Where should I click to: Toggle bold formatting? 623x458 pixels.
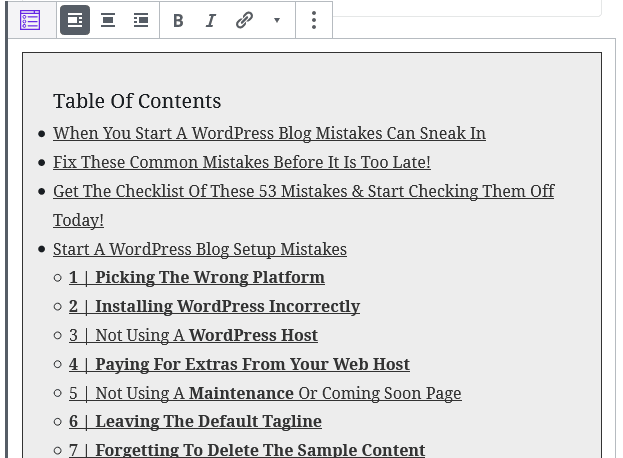tap(178, 20)
